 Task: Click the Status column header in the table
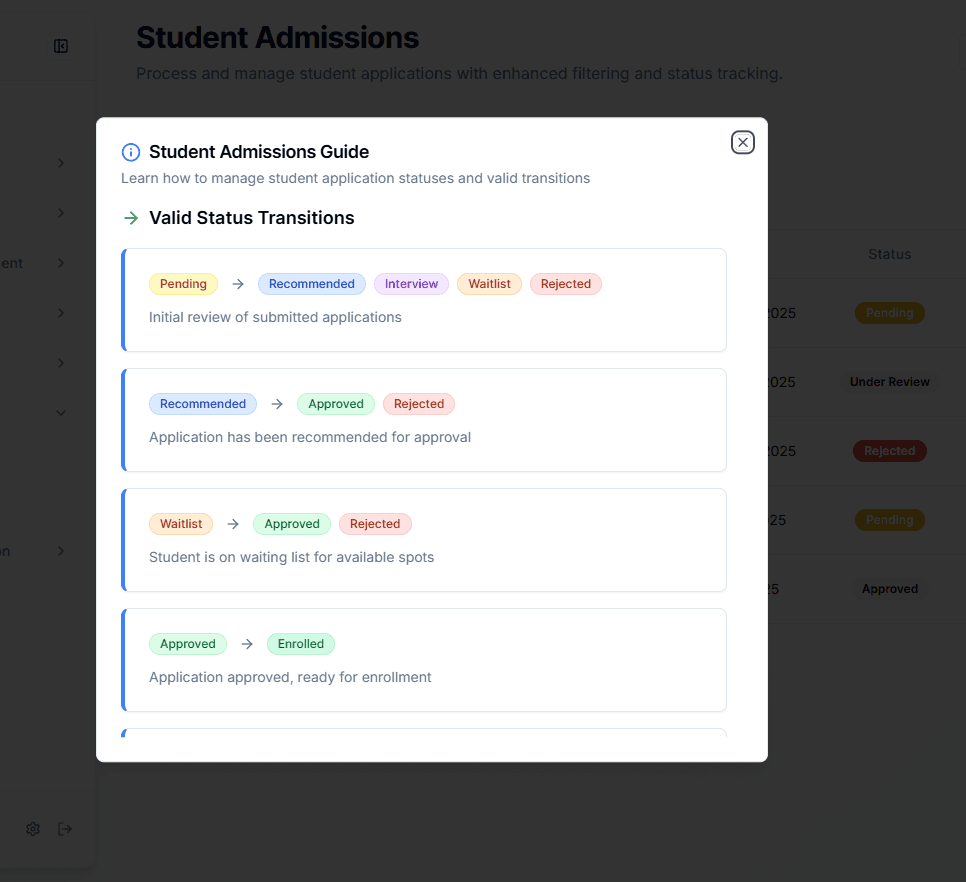point(889,254)
